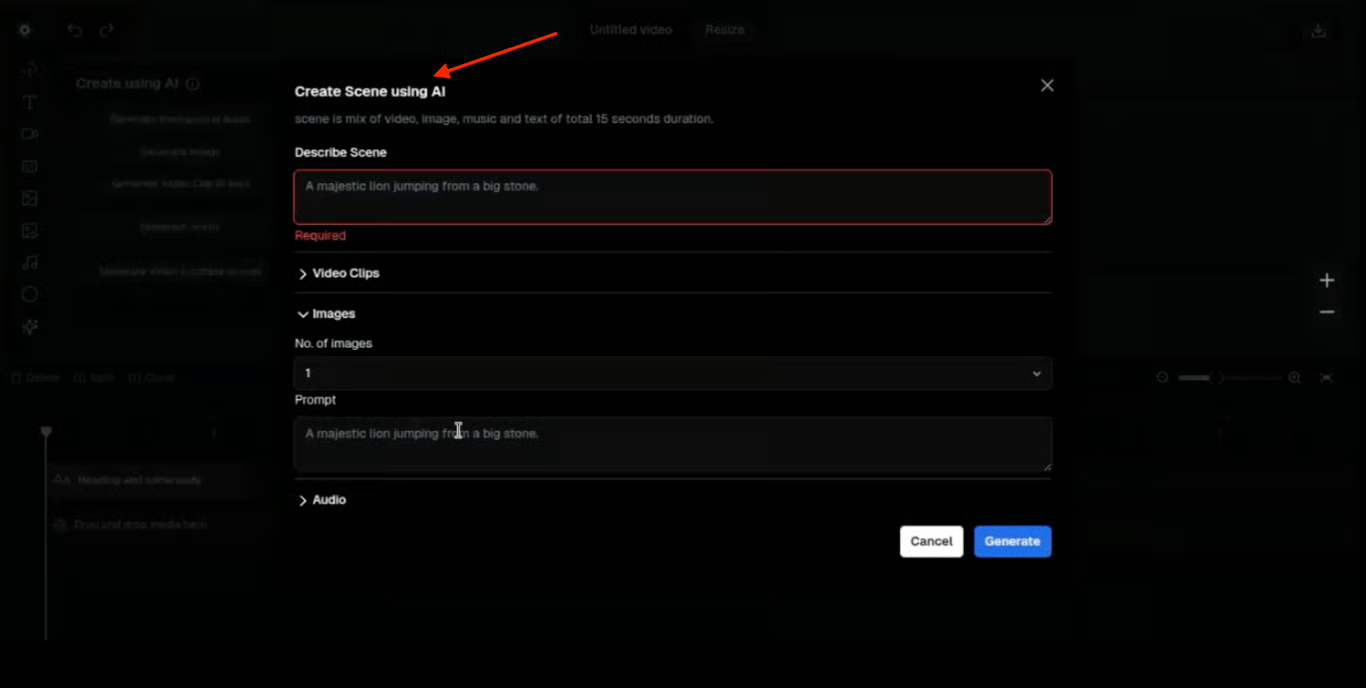1366x688 pixels.
Task: Adjust the timeline zoom slider
Action: pyautogui.click(x=1216, y=378)
